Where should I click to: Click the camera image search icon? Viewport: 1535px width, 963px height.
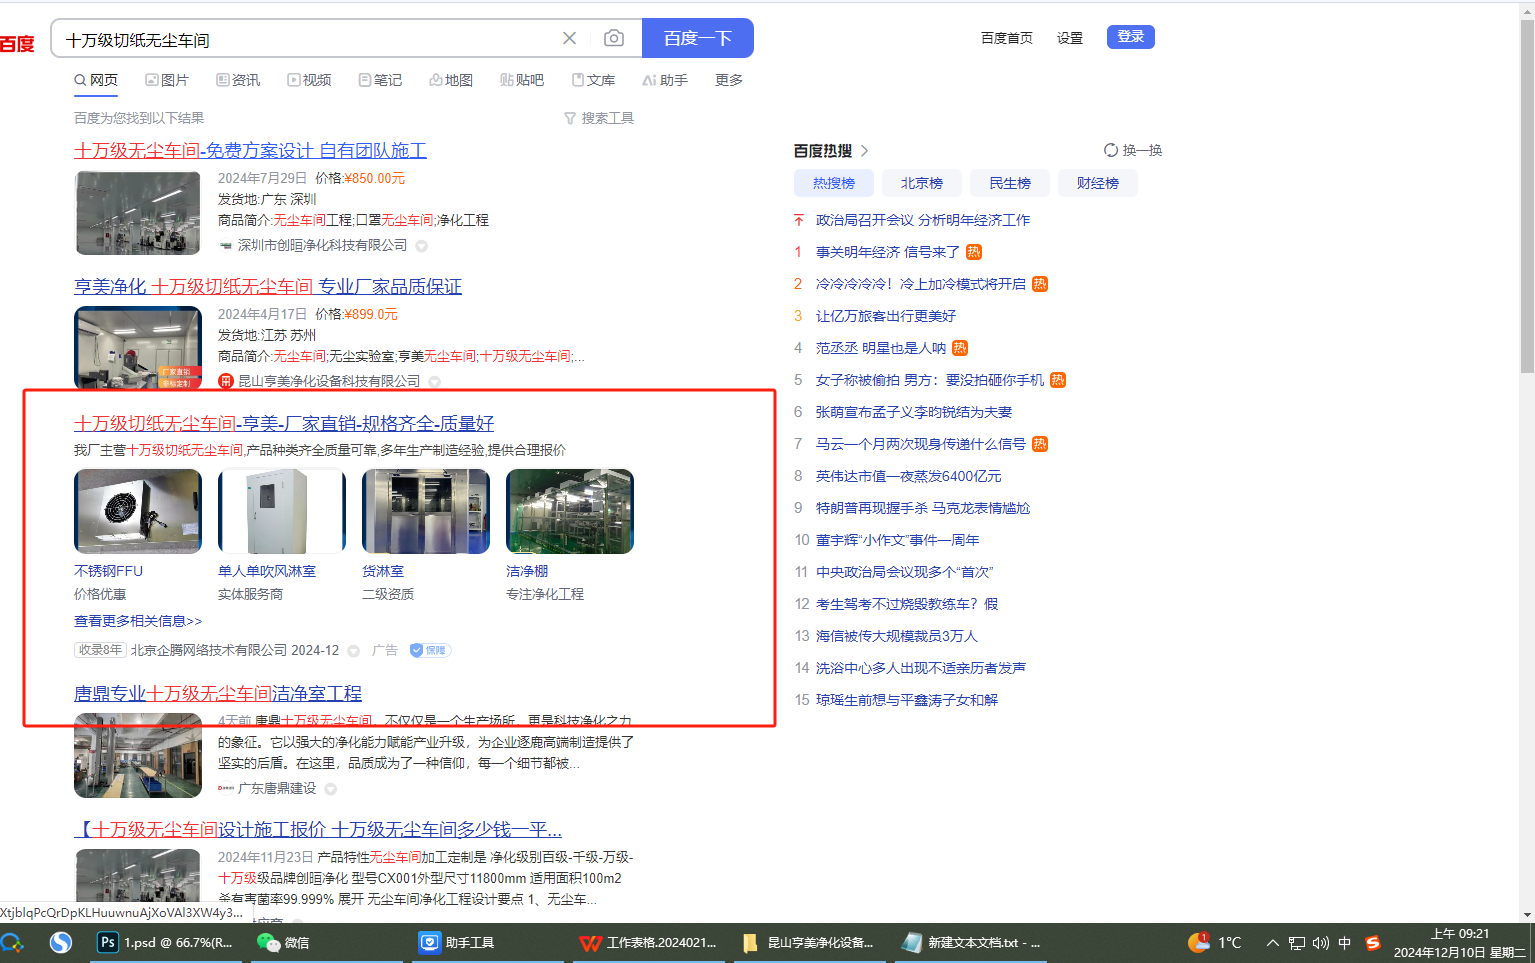[x=614, y=38]
